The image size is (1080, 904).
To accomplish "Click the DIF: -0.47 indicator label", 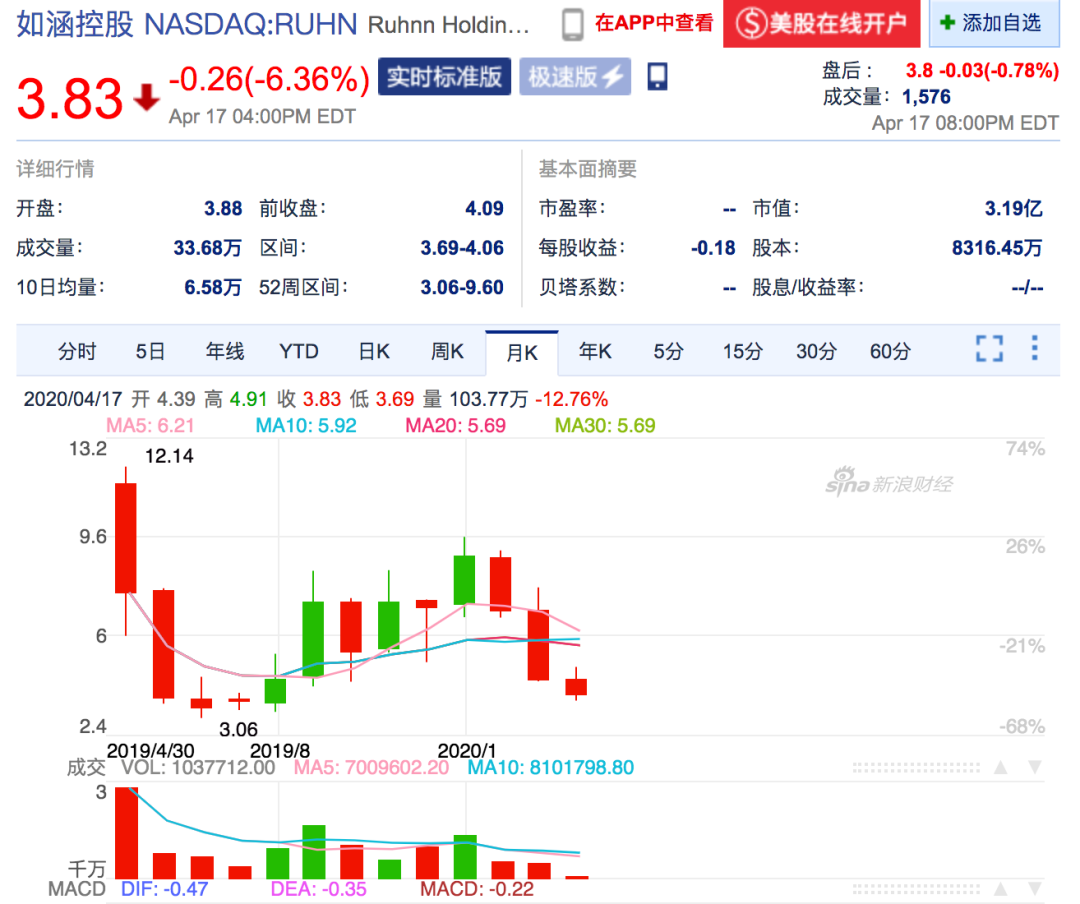I will click(165, 889).
